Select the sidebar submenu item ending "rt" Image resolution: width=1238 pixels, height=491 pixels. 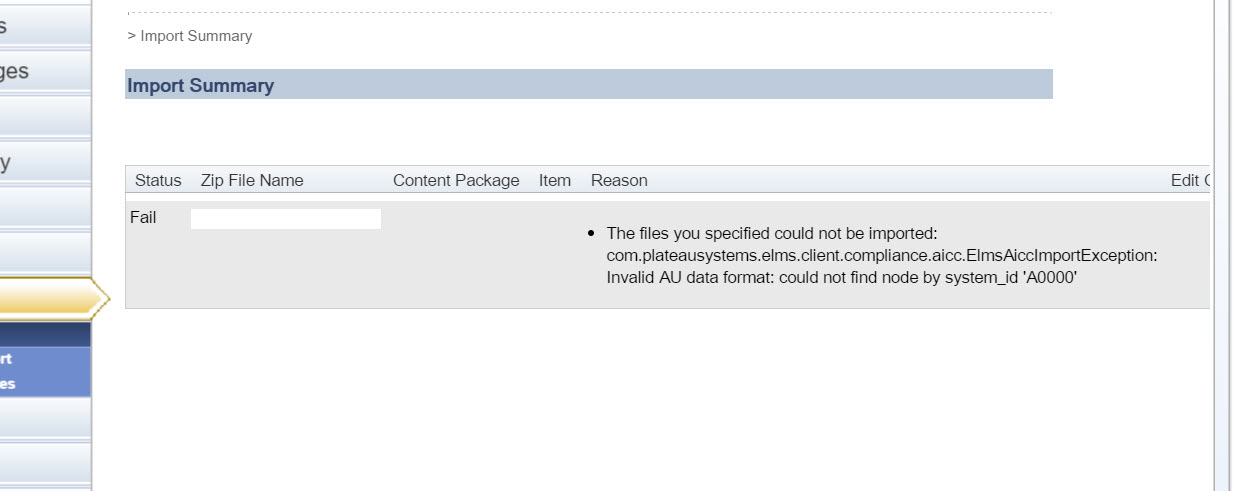(7, 359)
